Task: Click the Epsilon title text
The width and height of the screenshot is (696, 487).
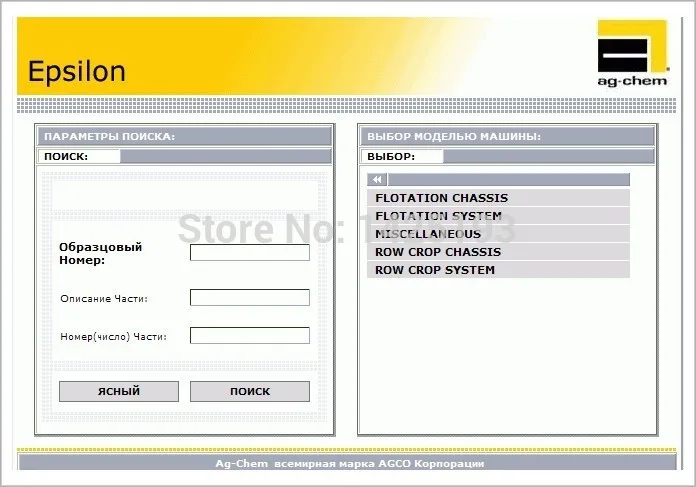Action: (77, 71)
